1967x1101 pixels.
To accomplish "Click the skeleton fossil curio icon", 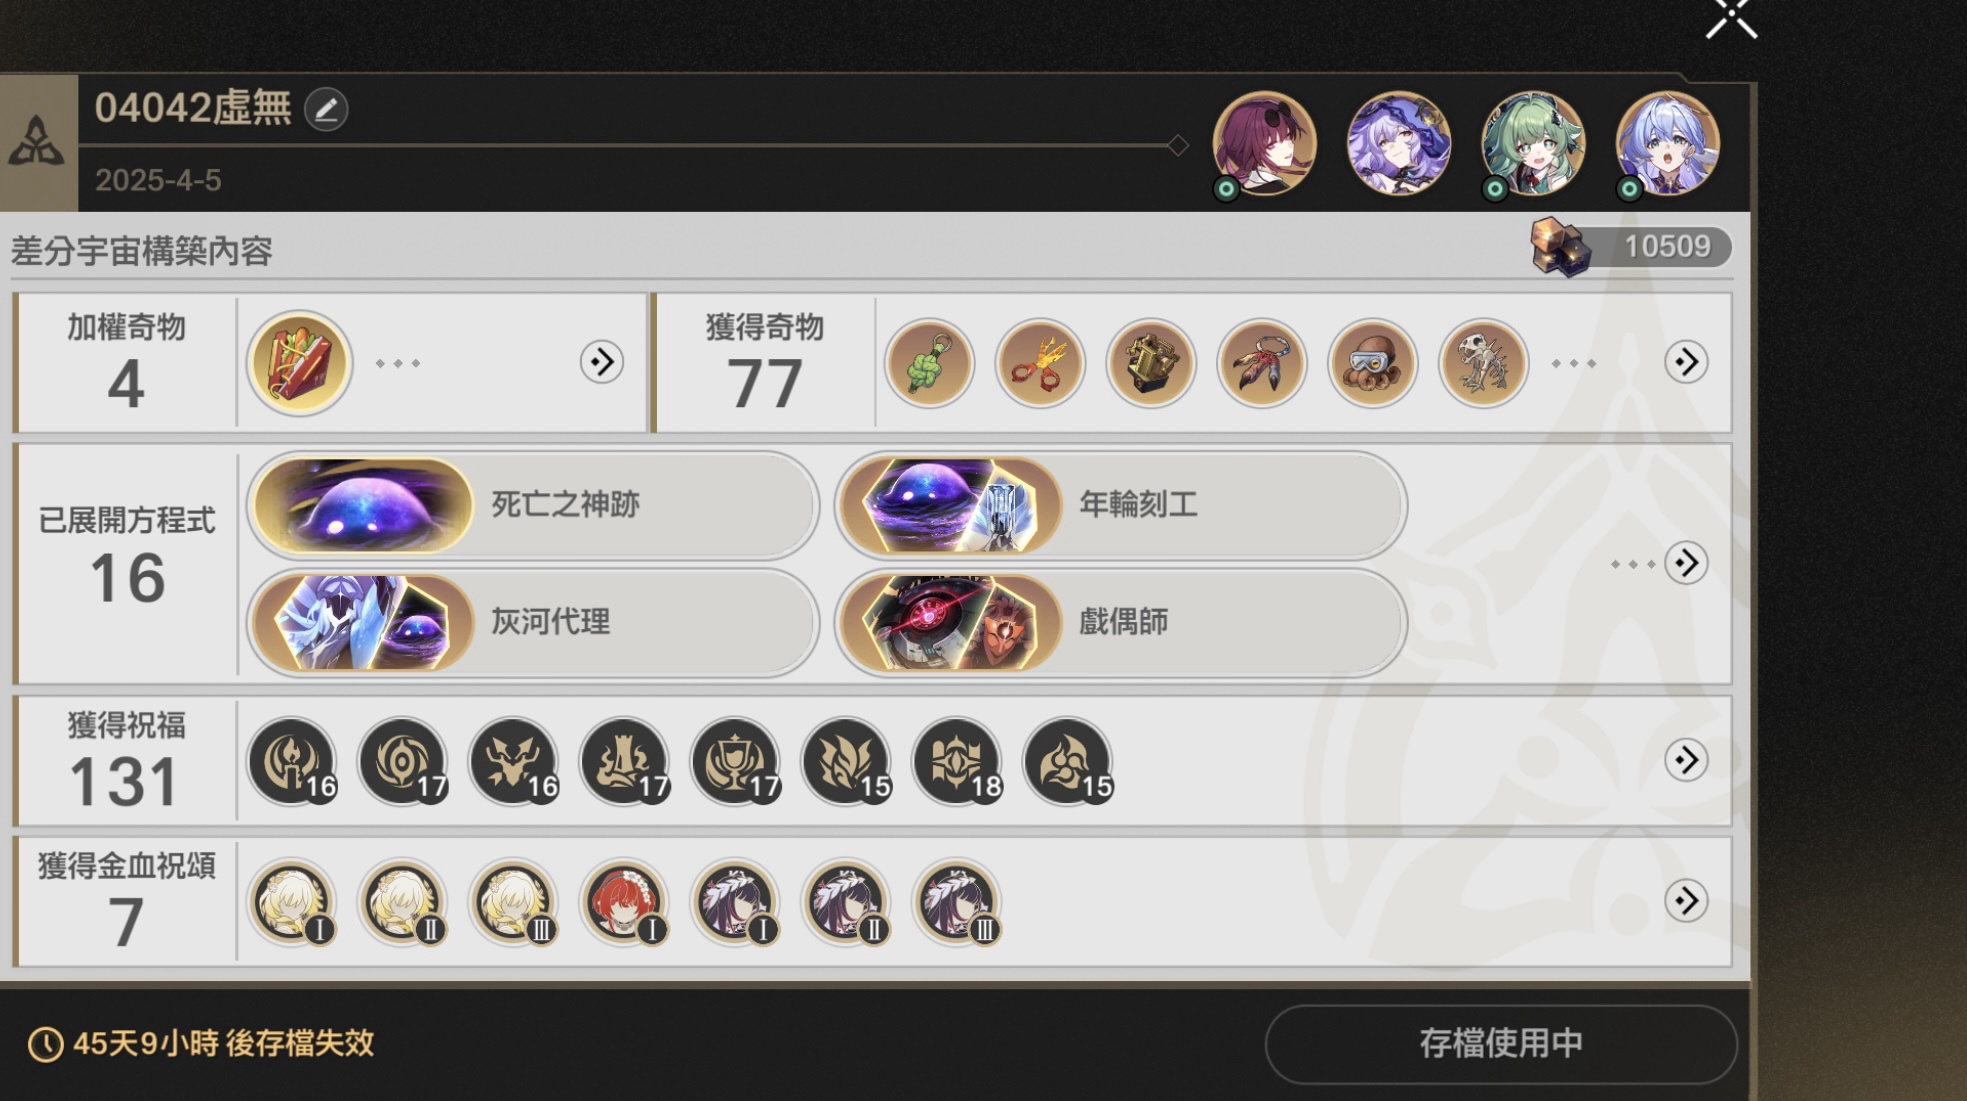I will tap(1483, 363).
